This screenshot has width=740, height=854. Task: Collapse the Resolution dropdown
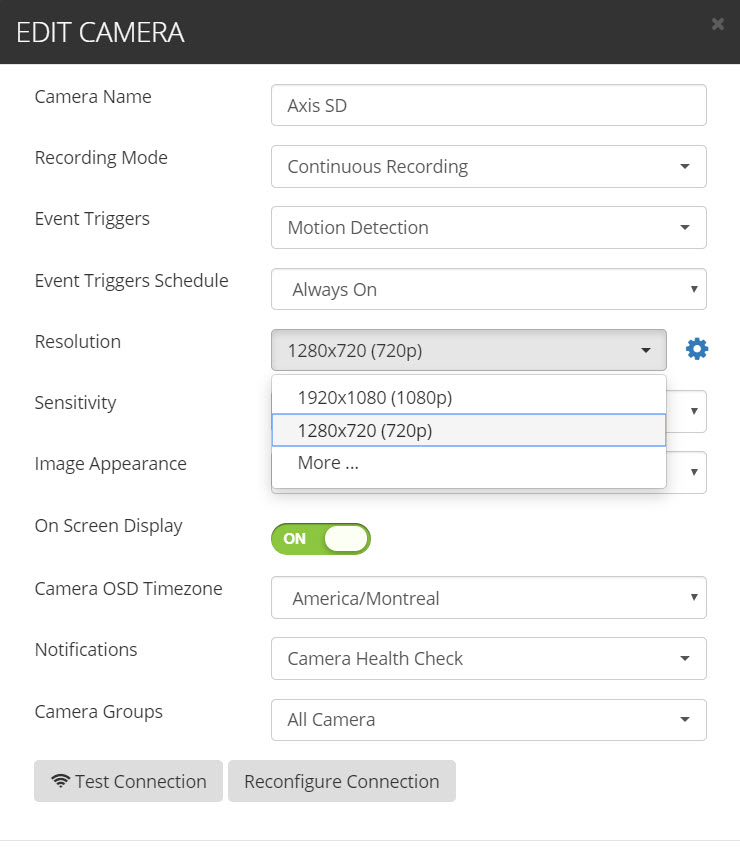[468, 350]
